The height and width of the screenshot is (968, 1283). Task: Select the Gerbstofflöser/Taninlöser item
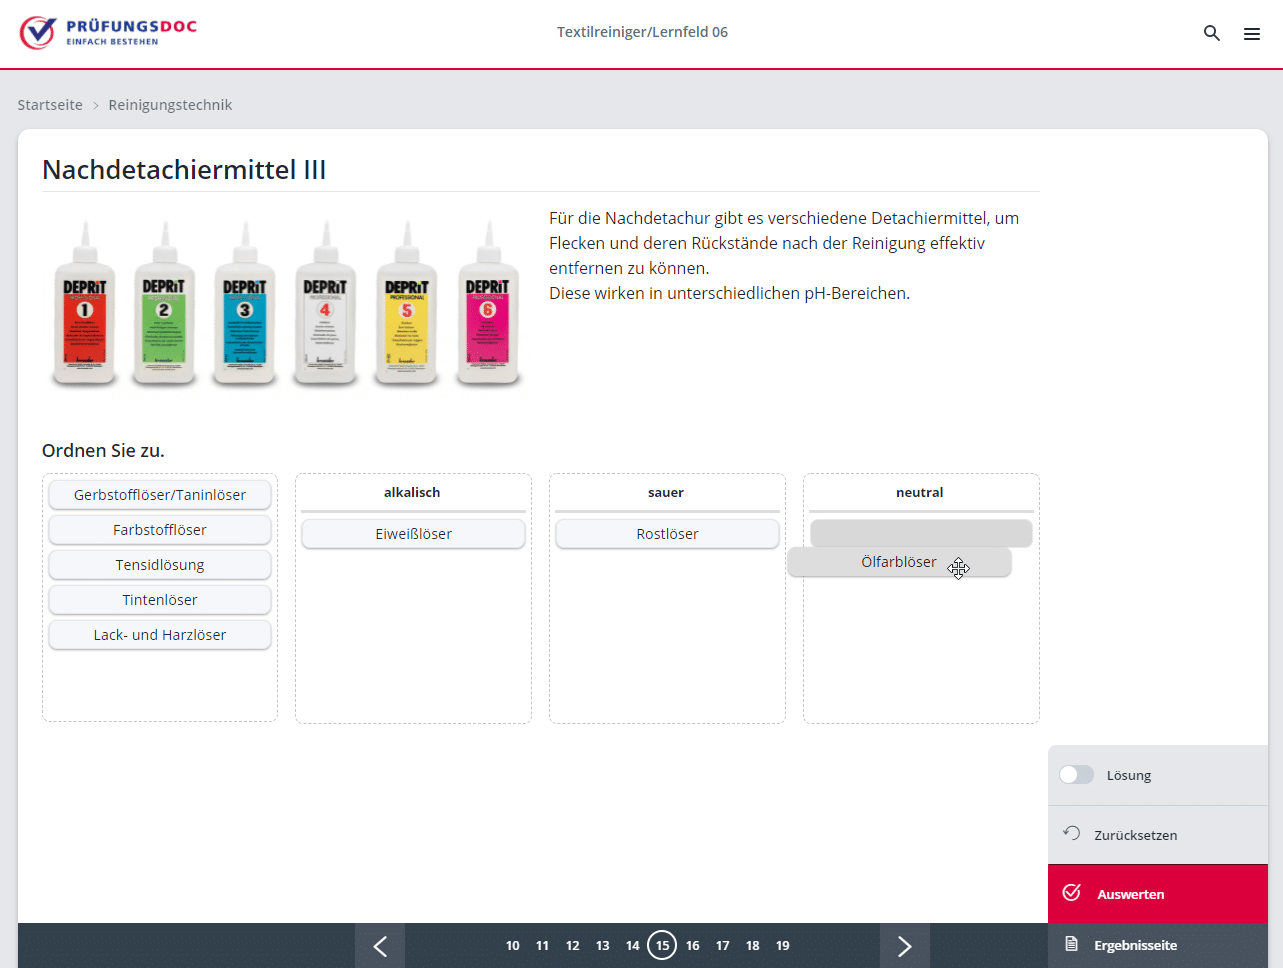(x=160, y=495)
